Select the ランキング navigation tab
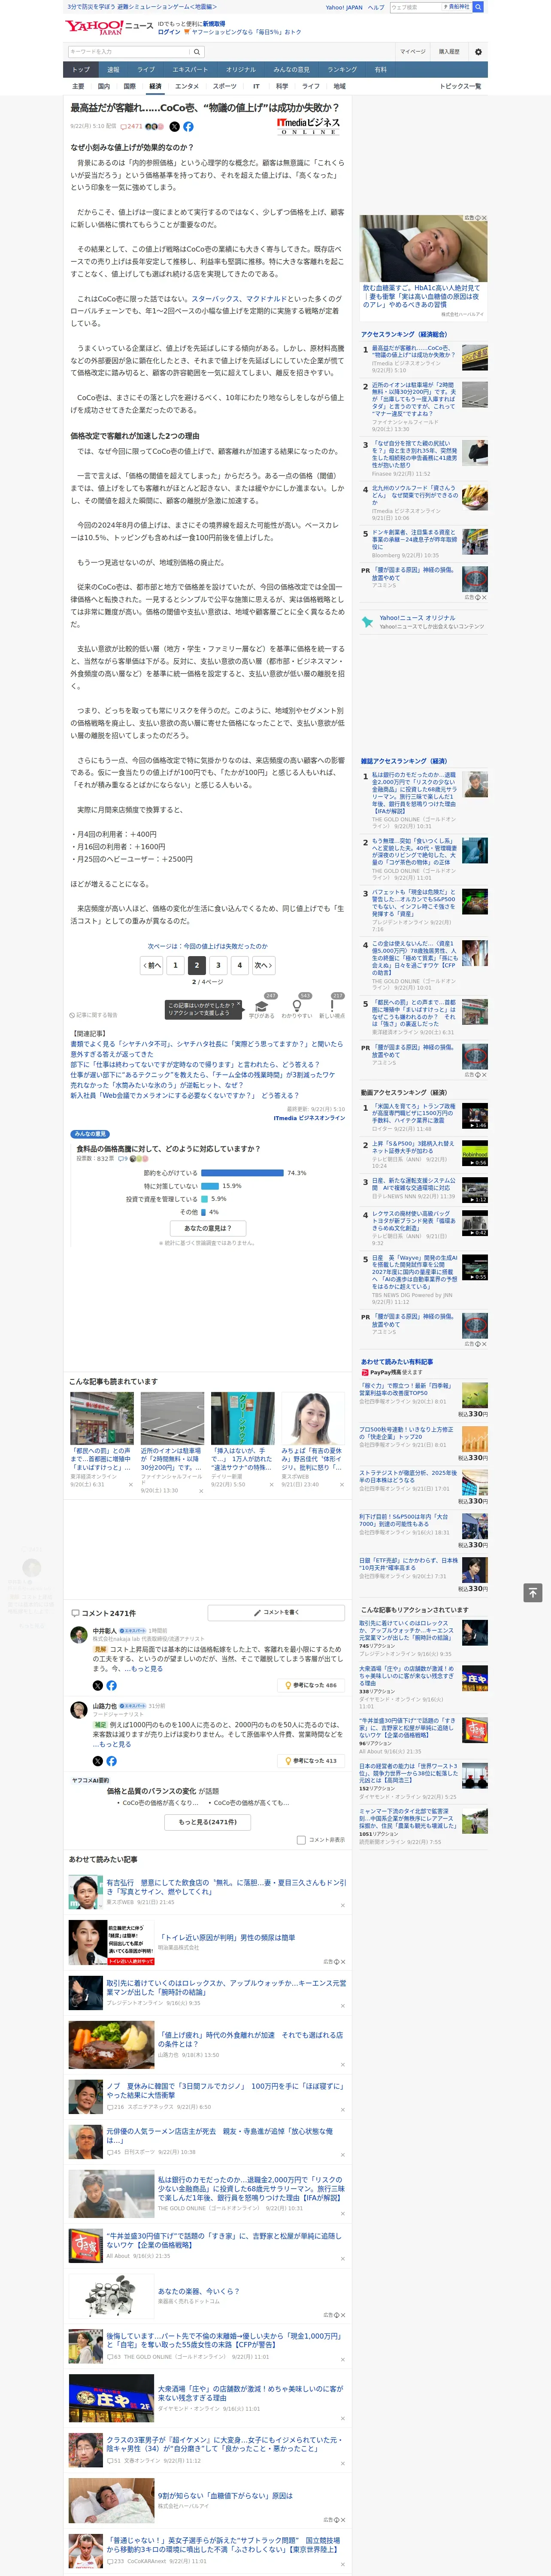Viewport: 551px width, 2576px height. (342, 70)
